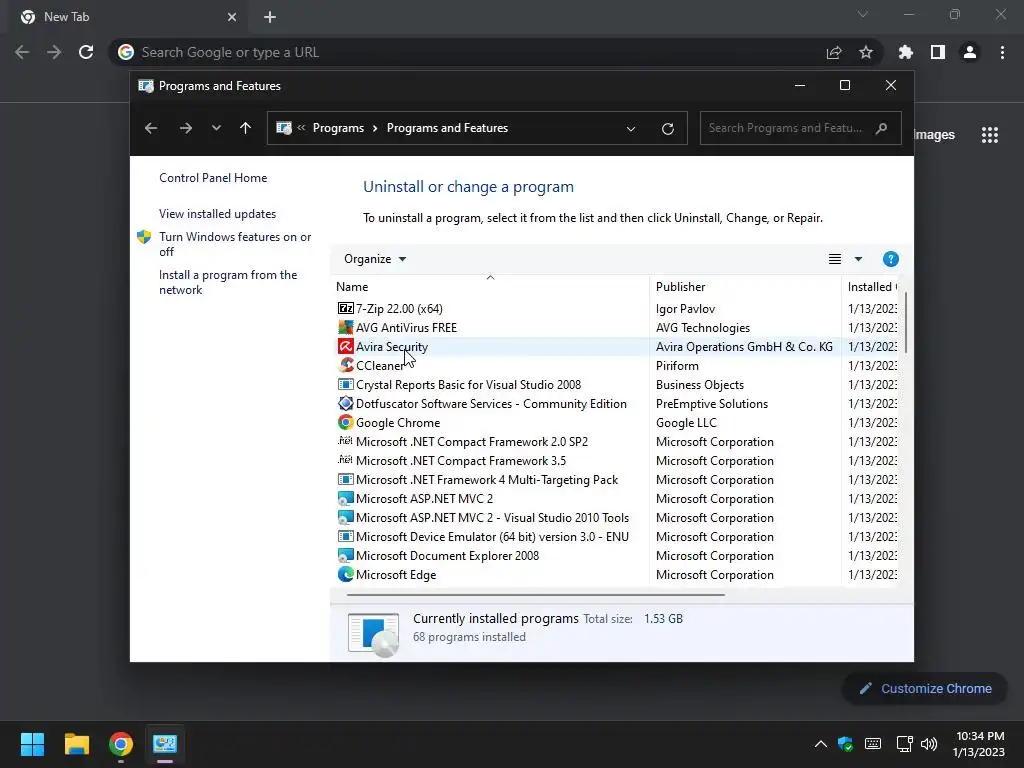1024x768 pixels.
Task: Expand the address bar history dropdown
Action: pyautogui.click(x=630, y=129)
